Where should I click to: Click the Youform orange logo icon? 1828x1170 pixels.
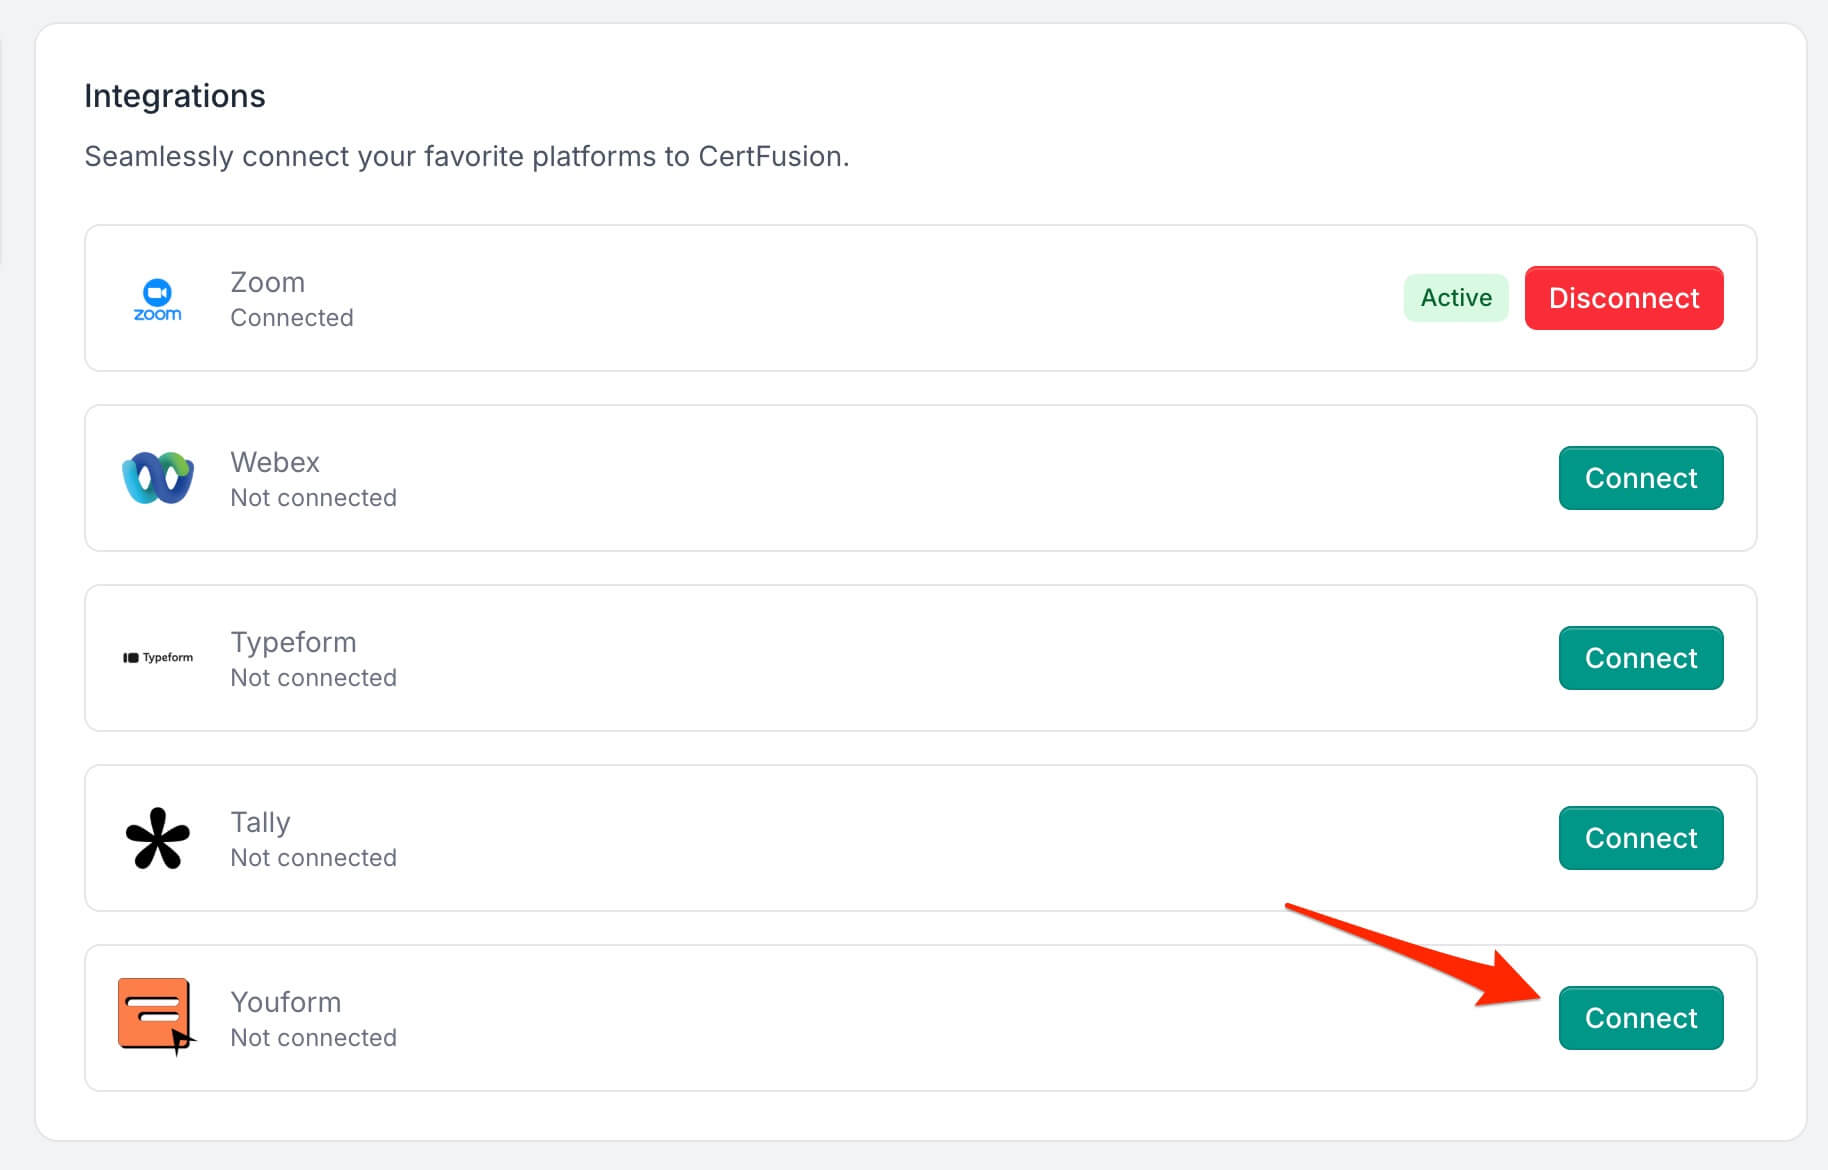pyautogui.click(x=156, y=1016)
